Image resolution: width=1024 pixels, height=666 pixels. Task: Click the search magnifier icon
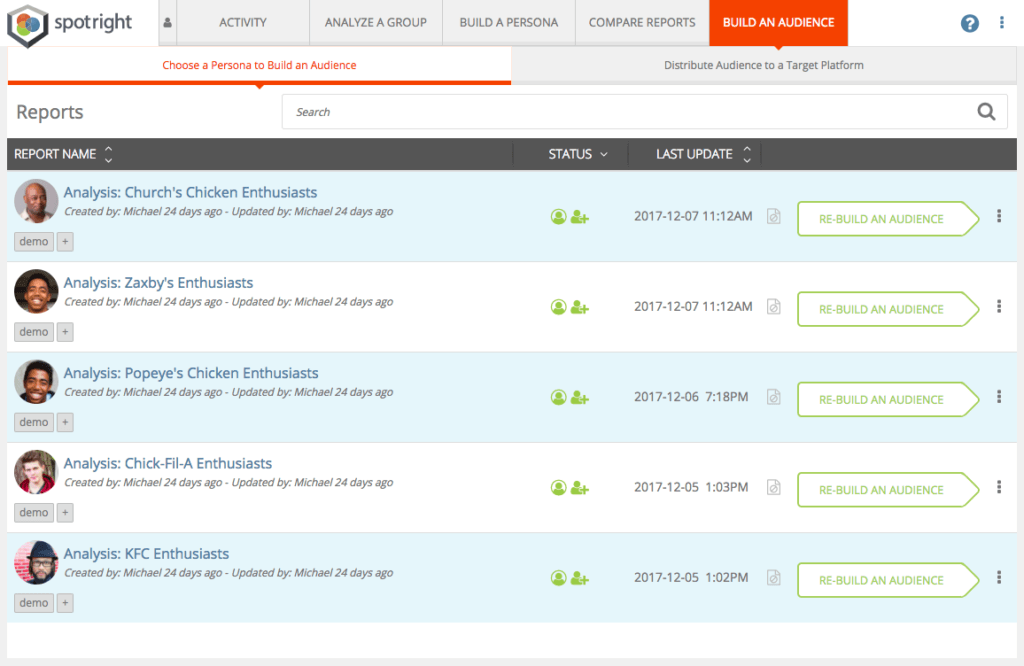[x=986, y=112]
